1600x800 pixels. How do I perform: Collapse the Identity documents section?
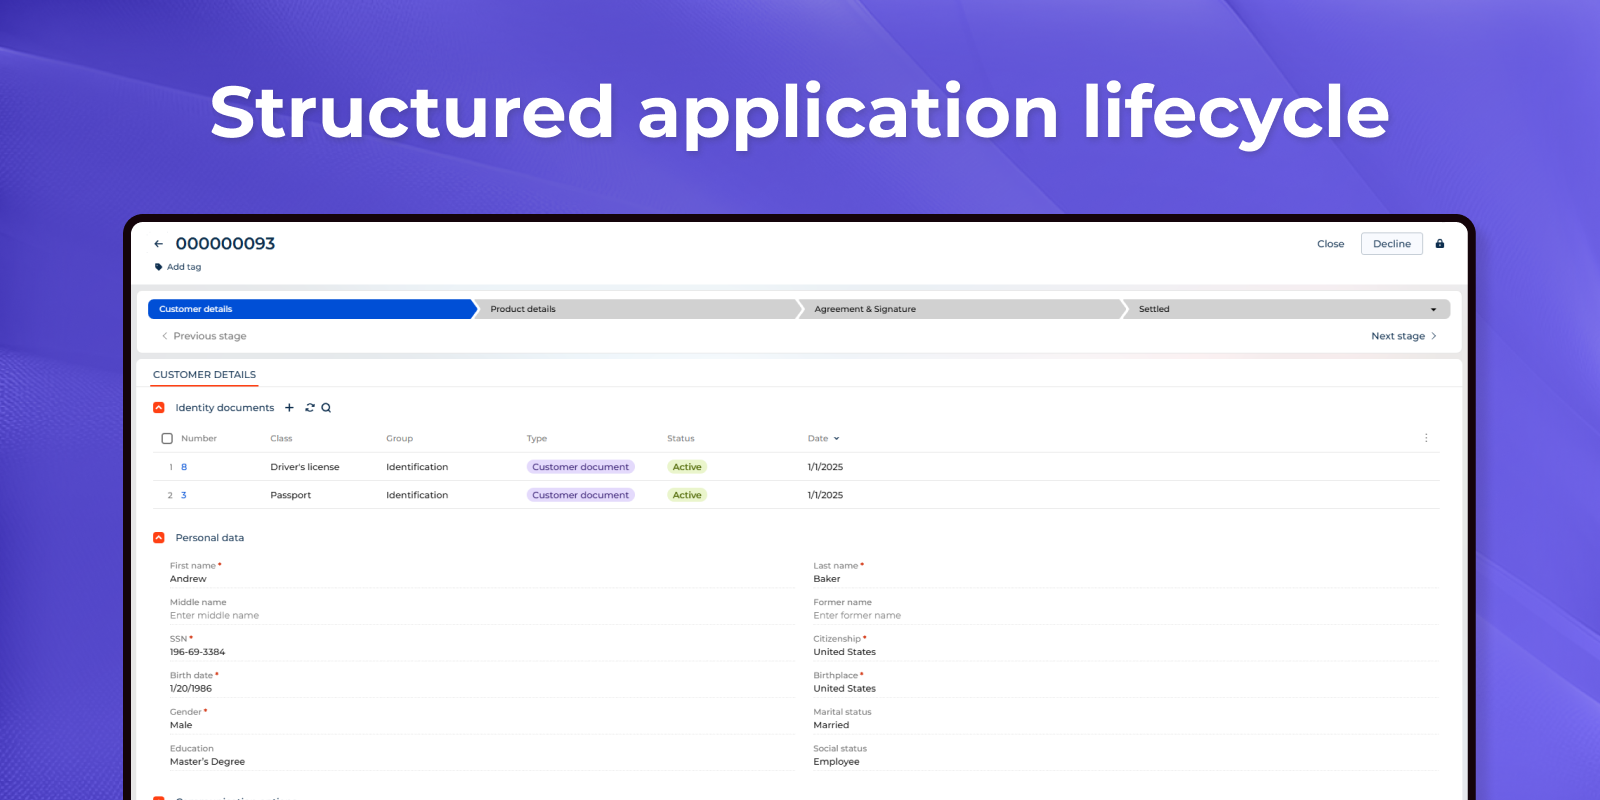(x=159, y=408)
